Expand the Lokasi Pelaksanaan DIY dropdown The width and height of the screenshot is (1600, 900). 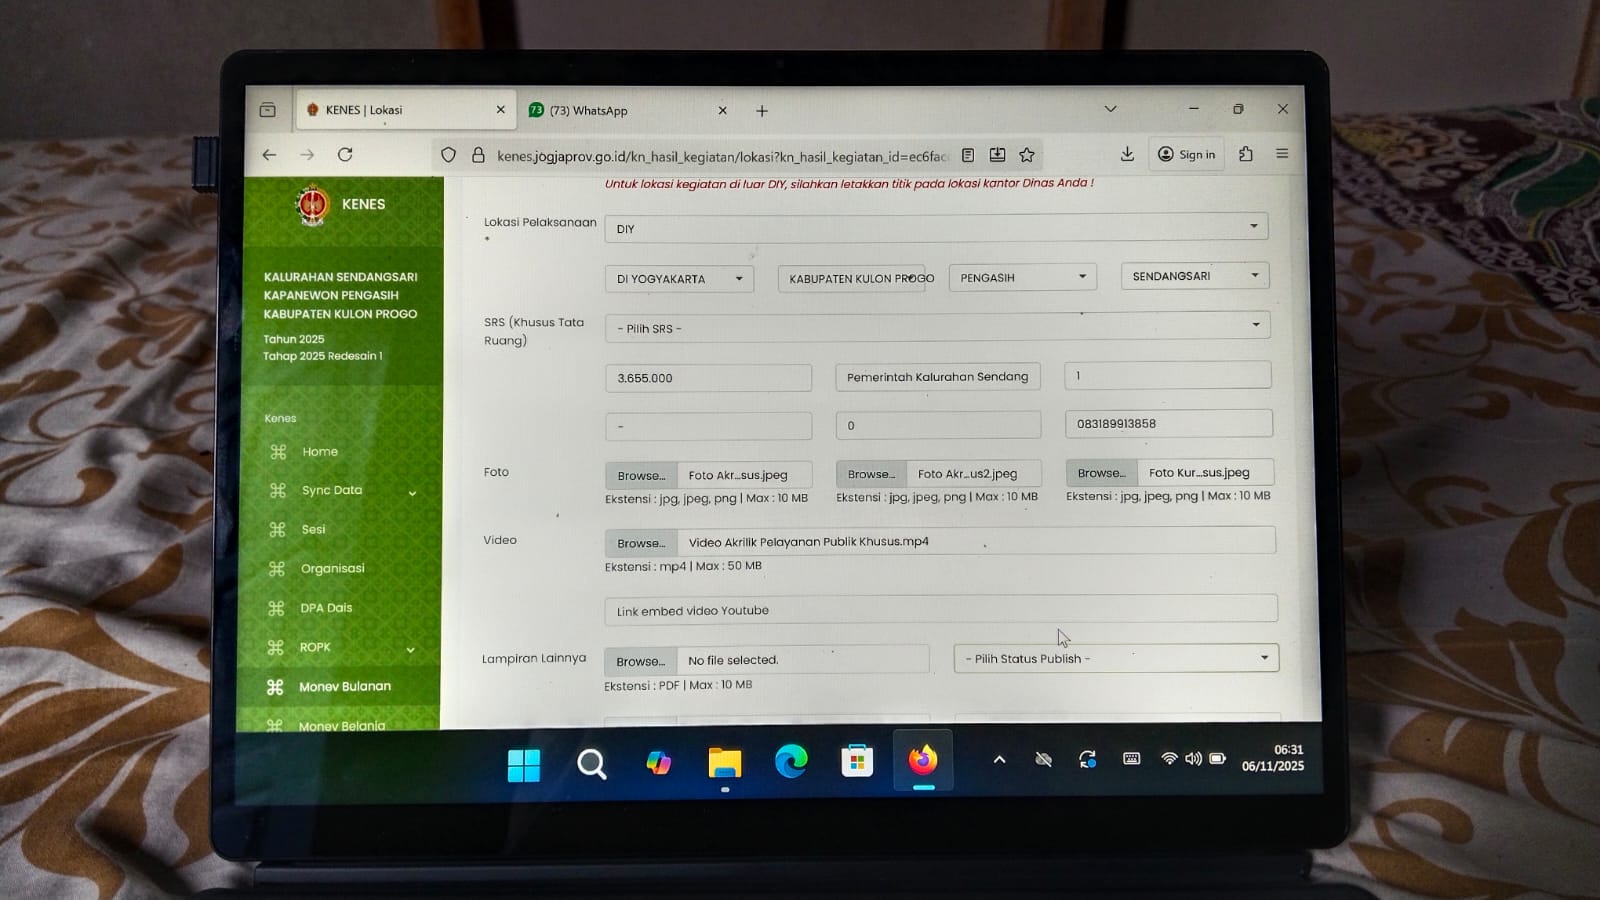click(936, 228)
